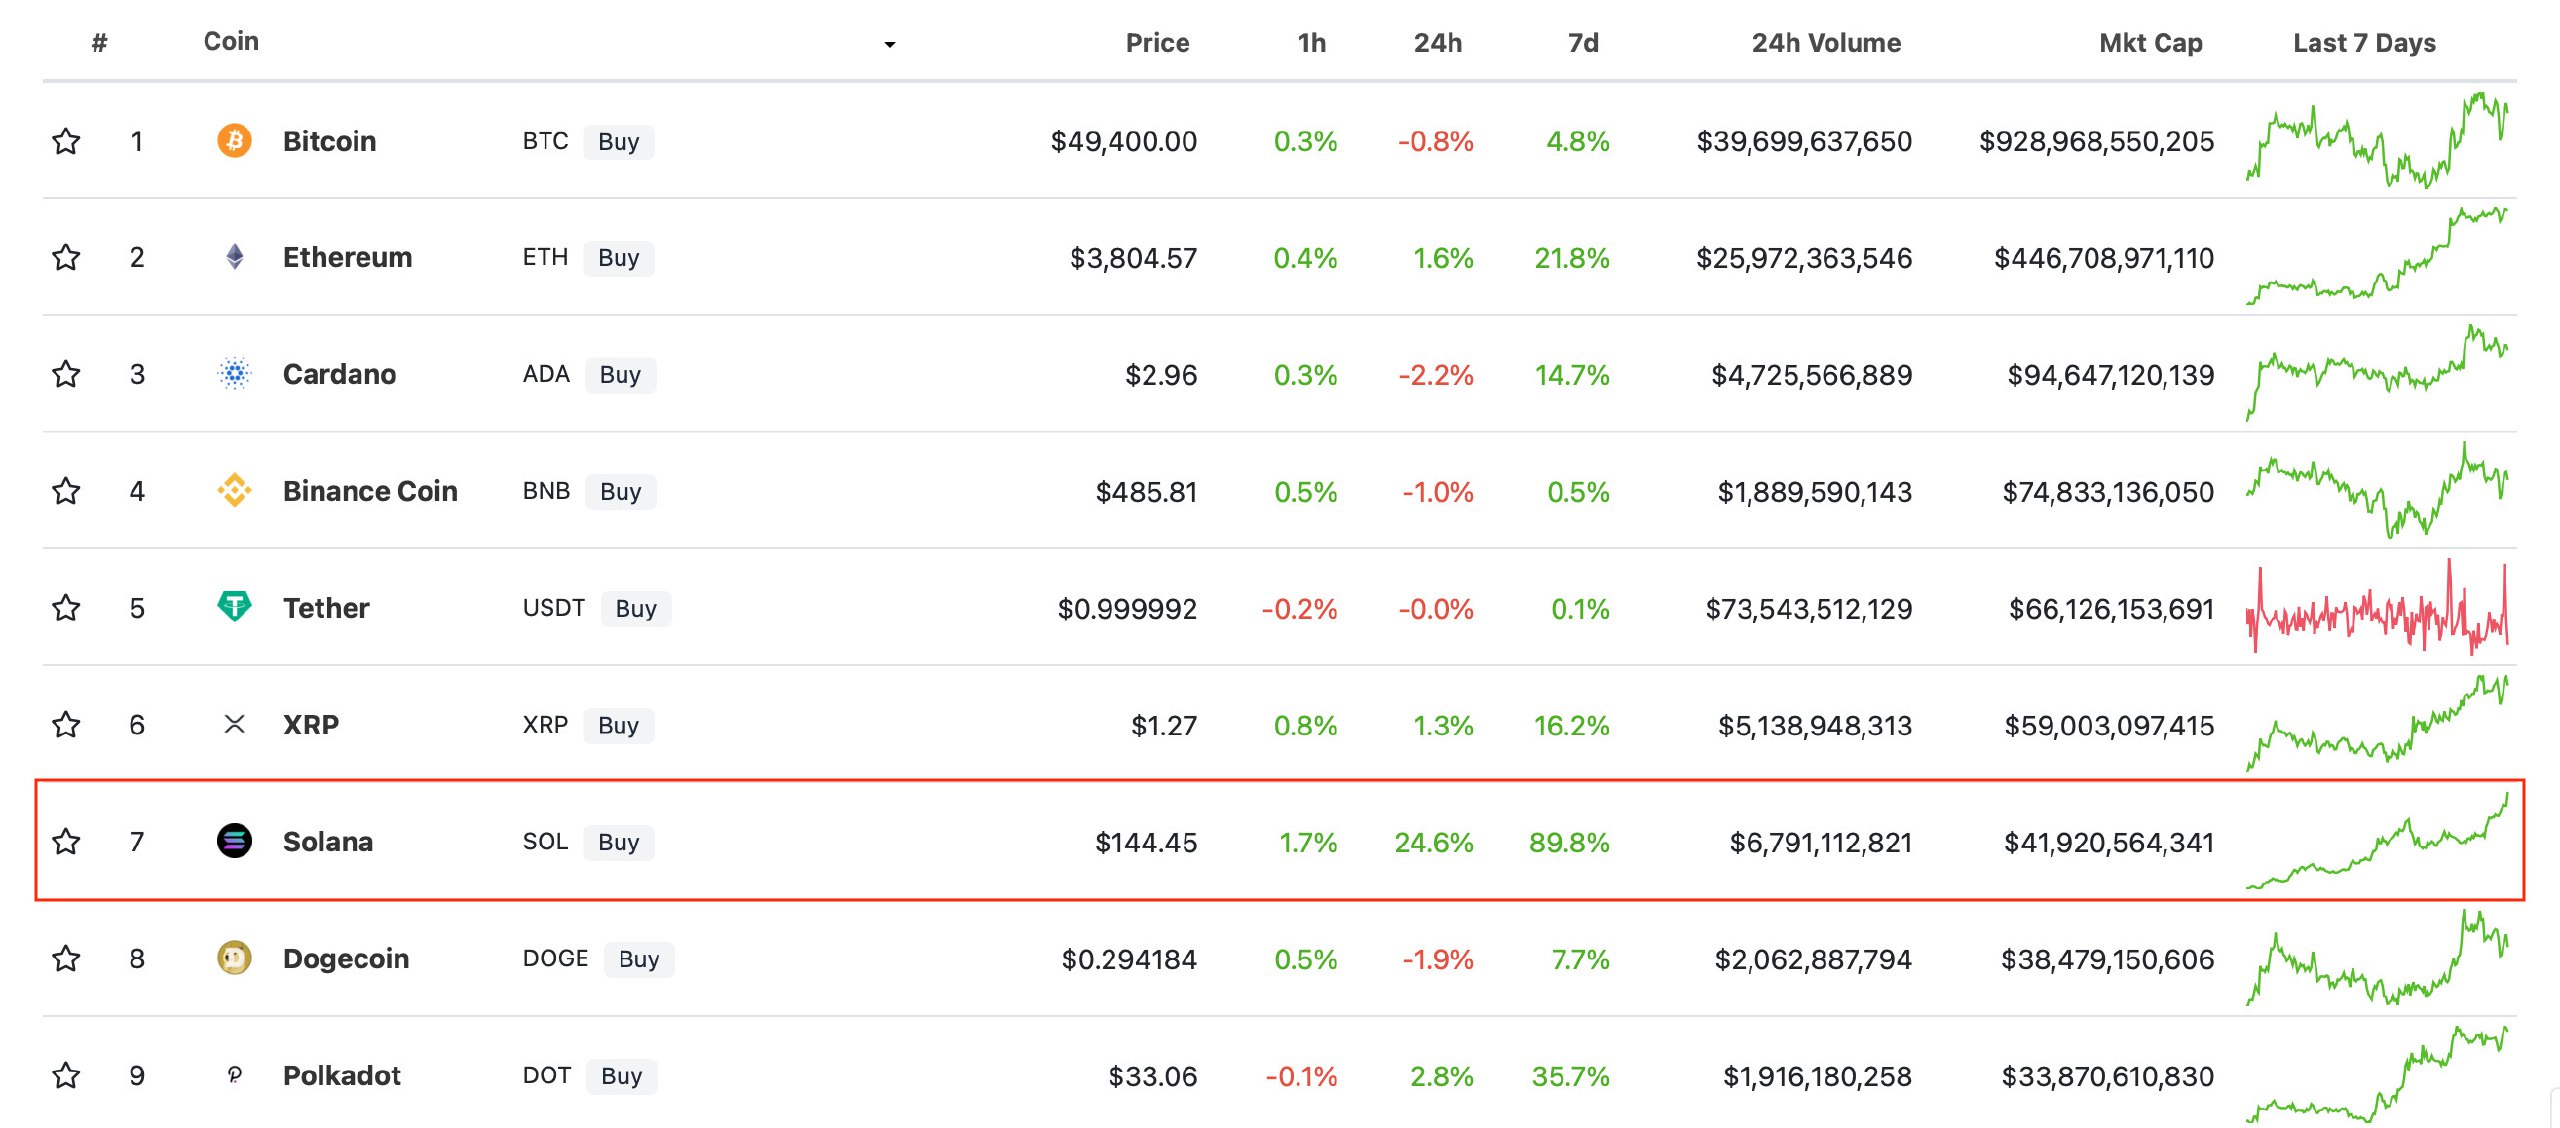Viewport: 2560px width, 1128px height.
Task: Click Polkadot 1h change -0.1%
Action: click(1301, 1076)
